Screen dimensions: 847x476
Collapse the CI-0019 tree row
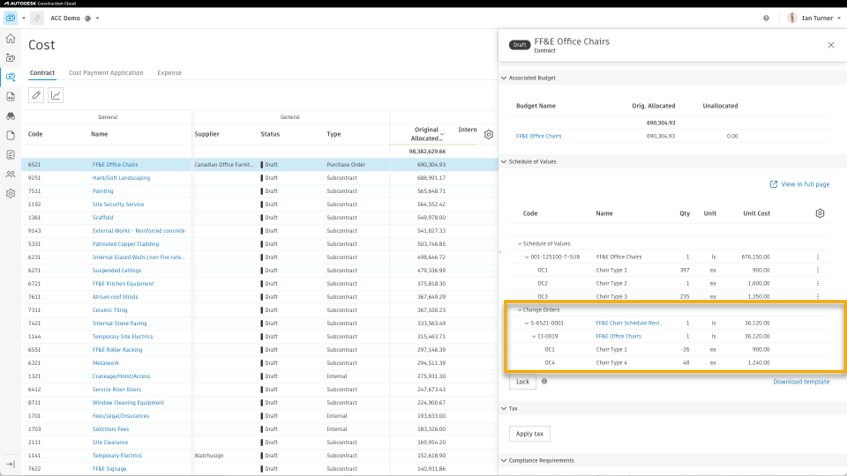coord(534,336)
